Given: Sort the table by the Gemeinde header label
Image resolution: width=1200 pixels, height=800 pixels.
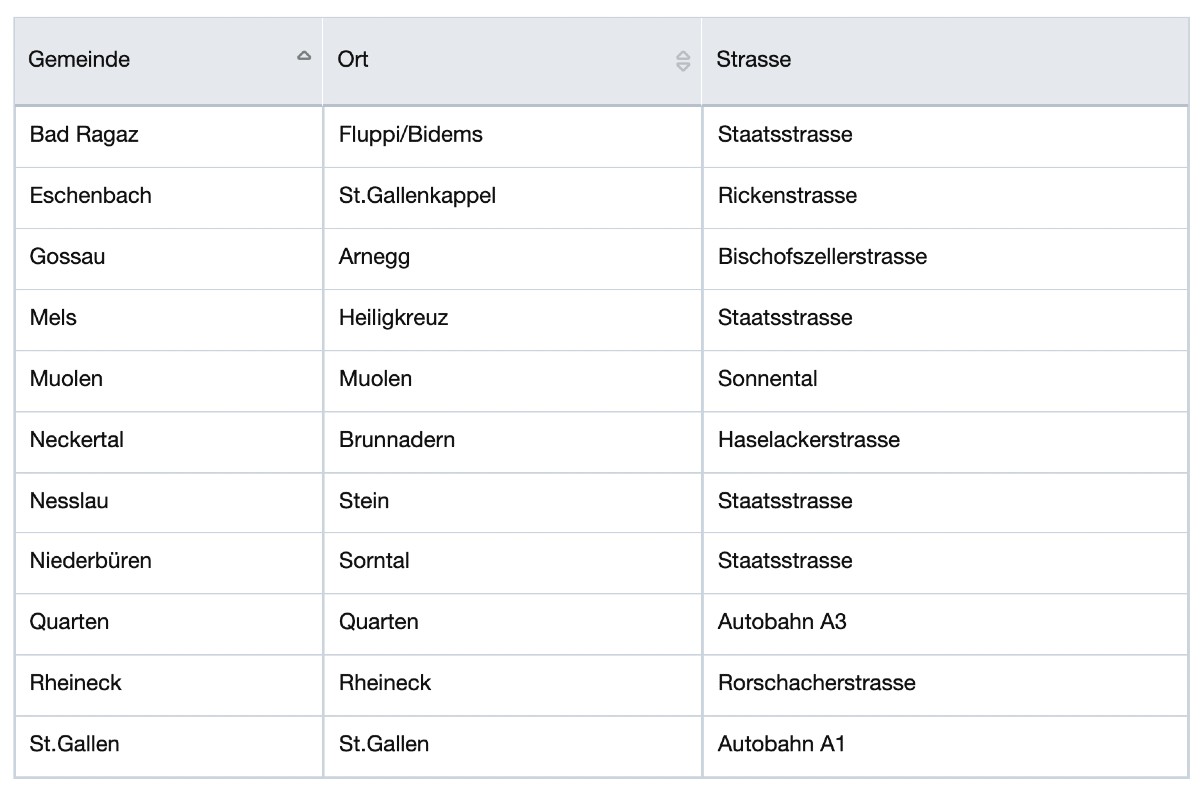Looking at the screenshot, I should click(79, 60).
